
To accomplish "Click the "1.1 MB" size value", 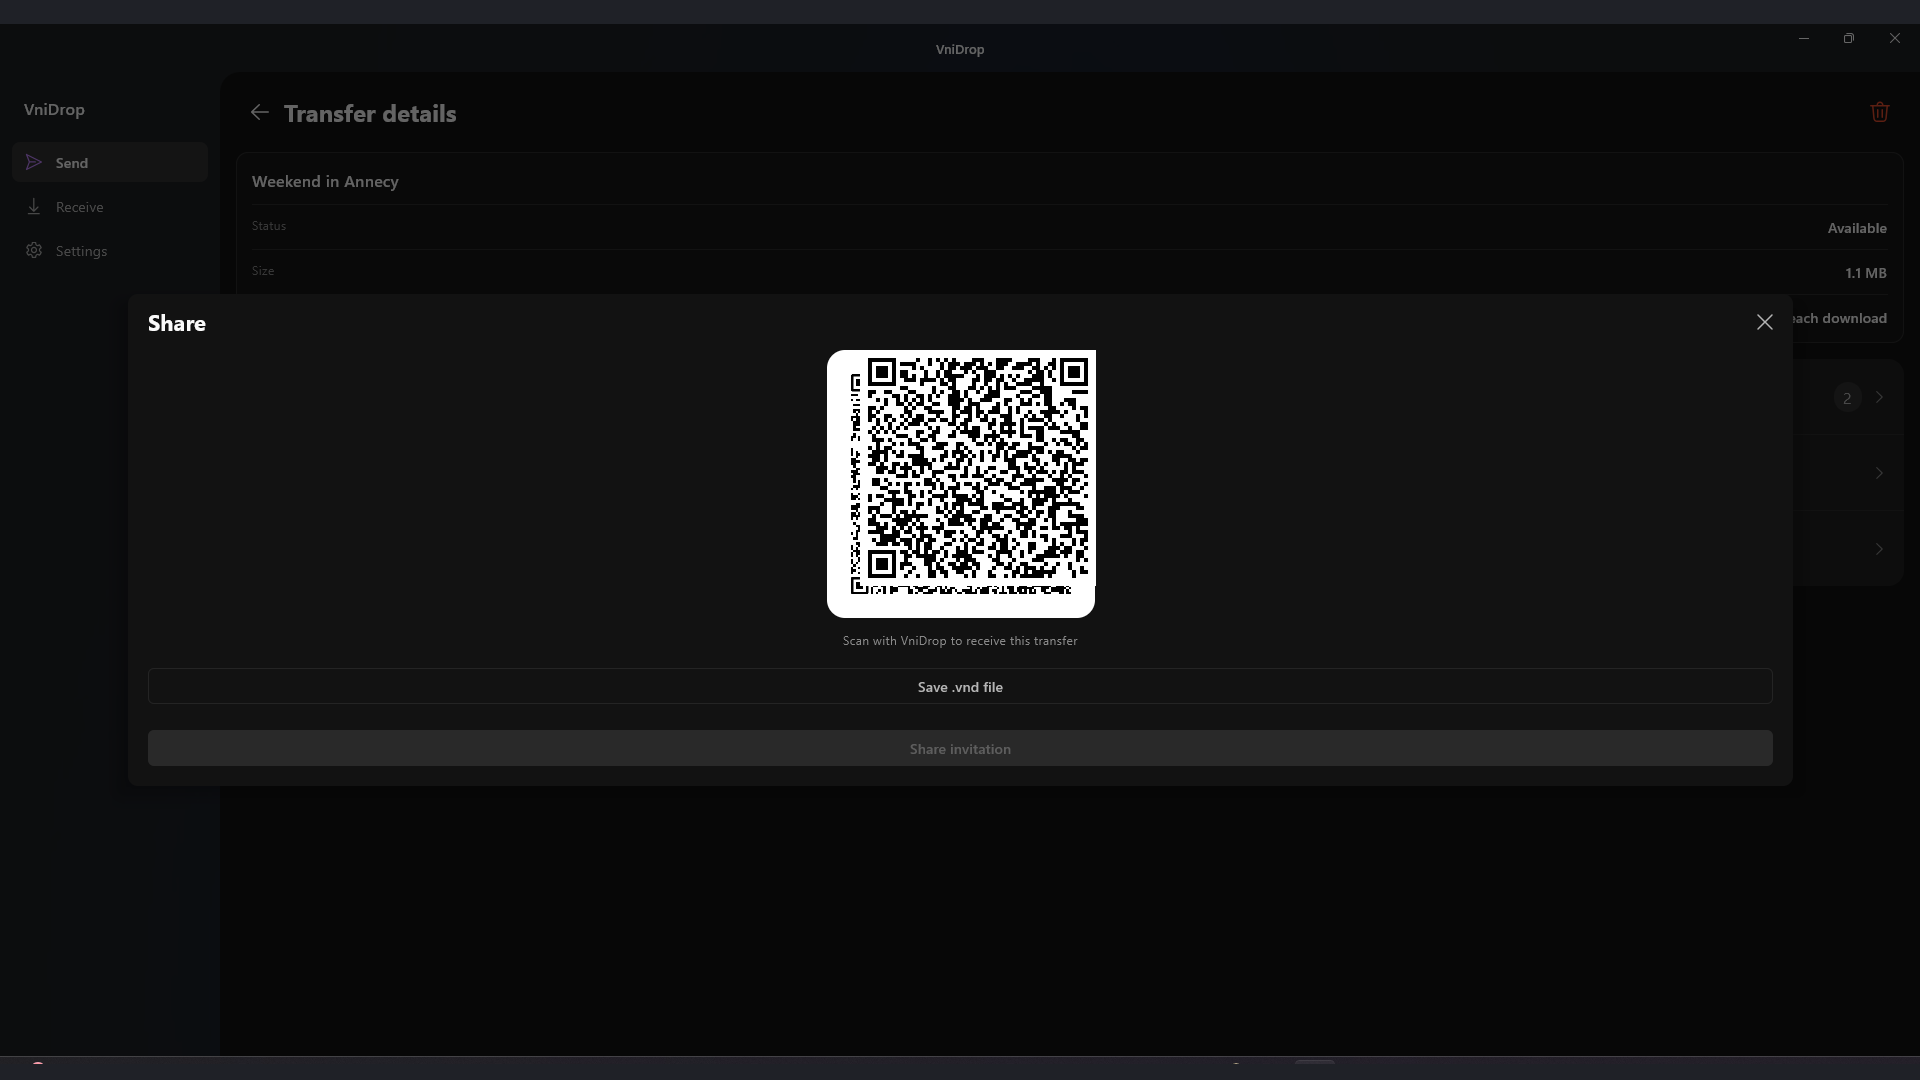I will click(1866, 273).
